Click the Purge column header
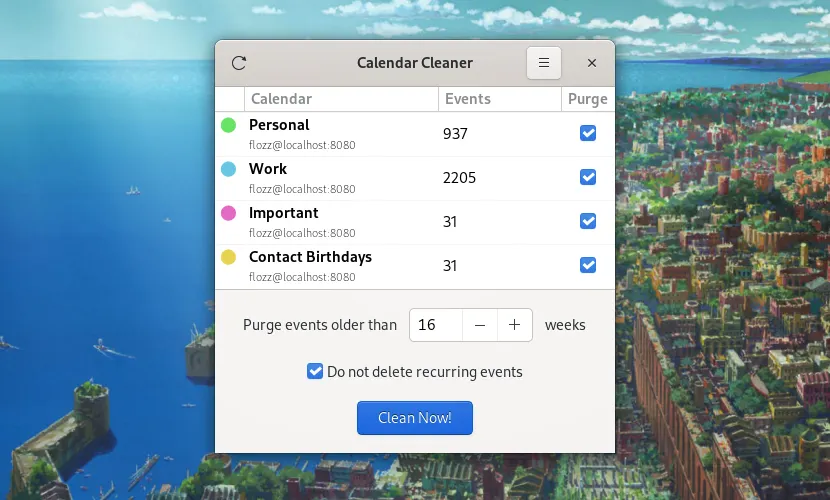 pos(588,99)
